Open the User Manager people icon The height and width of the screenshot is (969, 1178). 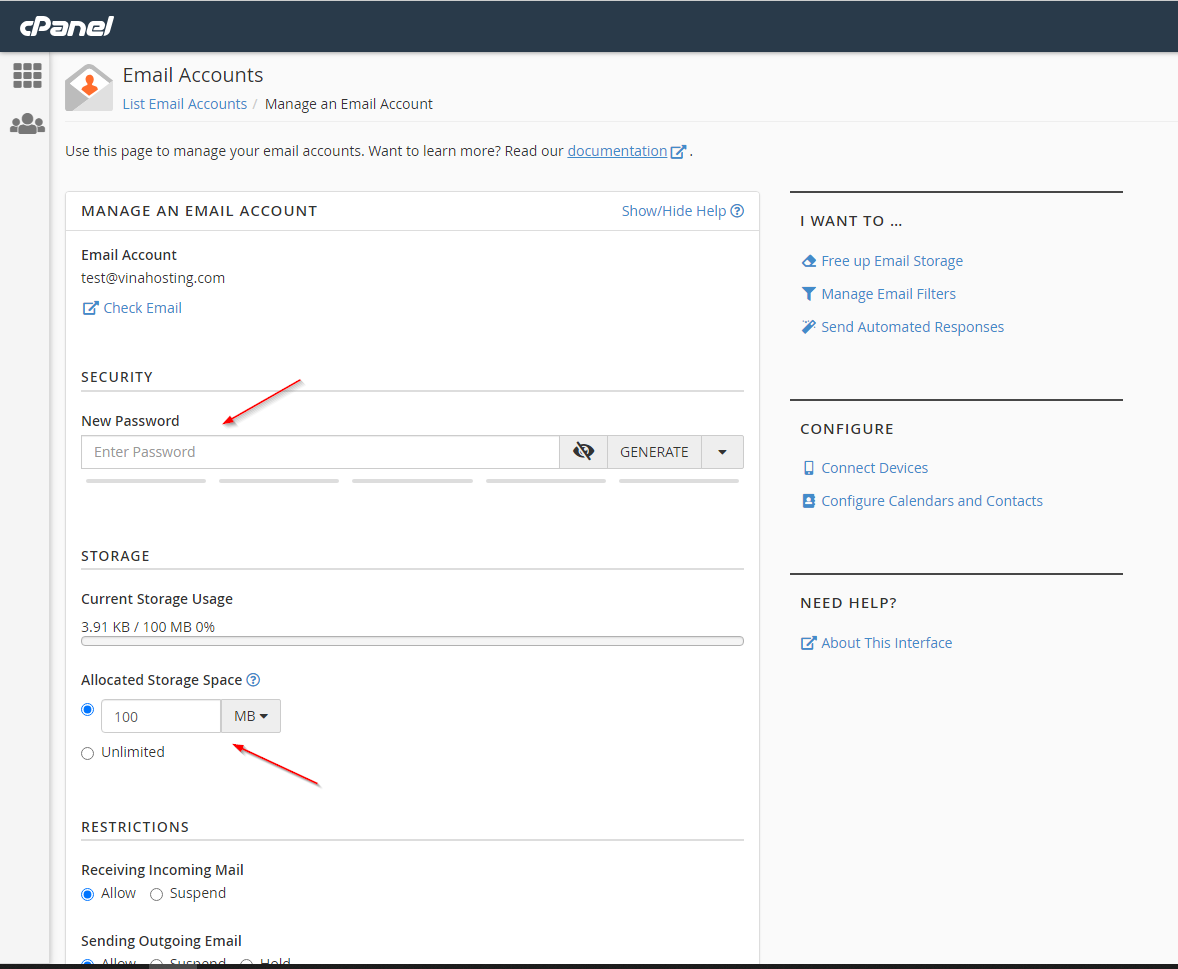pyautogui.click(x=27, y=124)
